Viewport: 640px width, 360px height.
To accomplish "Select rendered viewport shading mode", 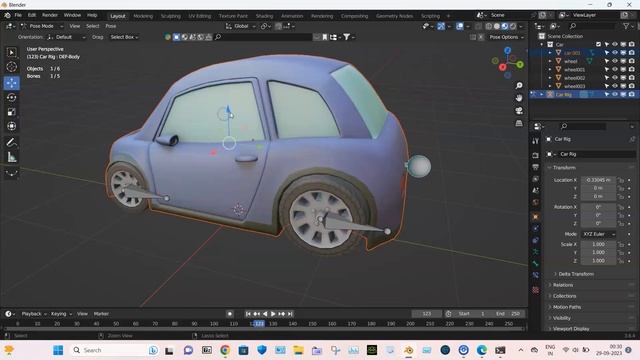I will point(513,26).
